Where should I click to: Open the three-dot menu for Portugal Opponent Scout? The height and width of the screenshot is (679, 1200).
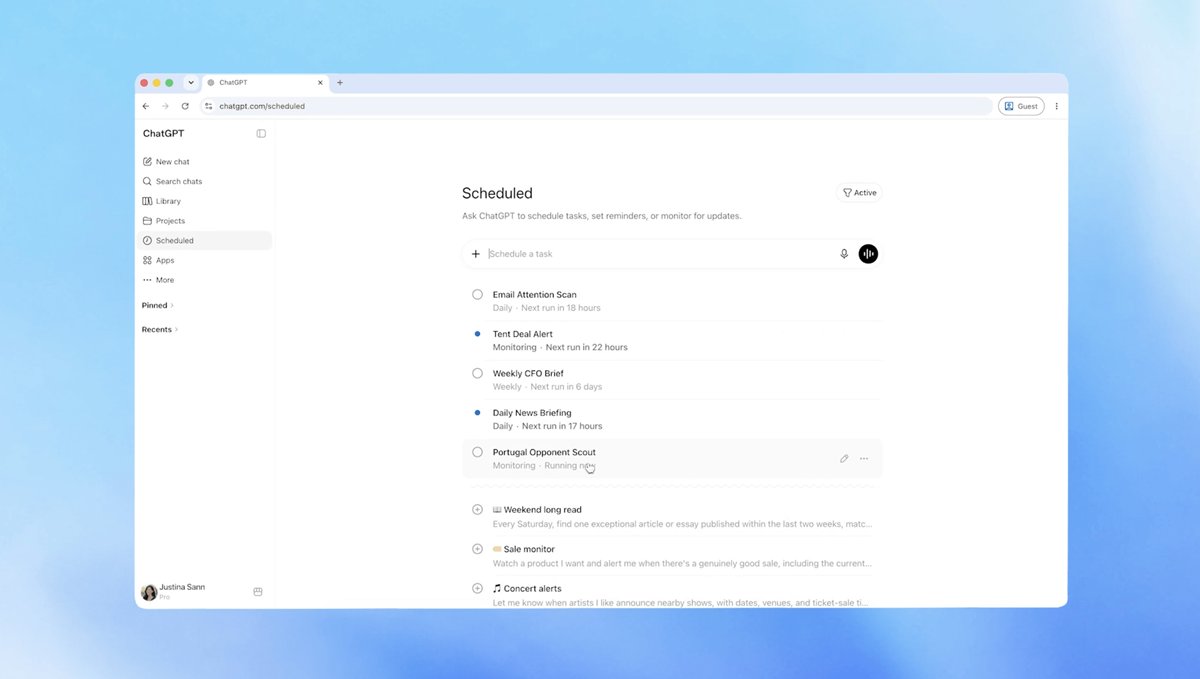[x=864, y=459]
